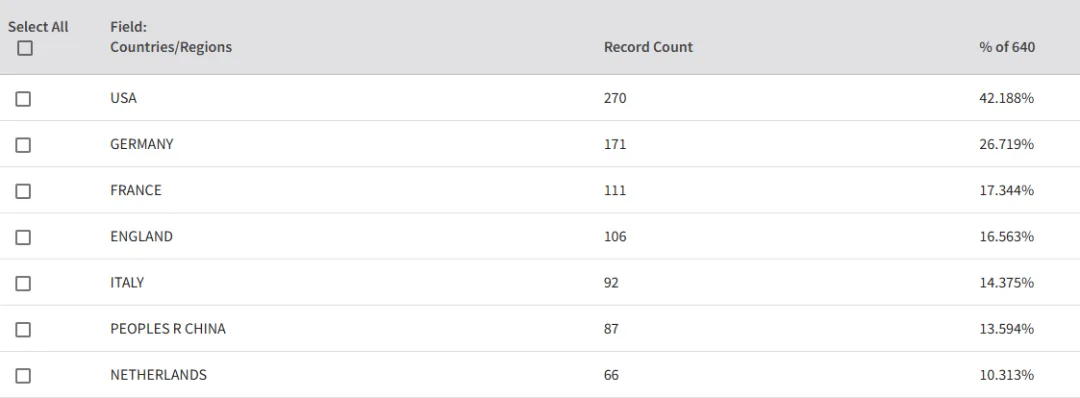1080x398 pixels.
Task: Tick the Select All checkbox
Action: [x=25, y=48]
